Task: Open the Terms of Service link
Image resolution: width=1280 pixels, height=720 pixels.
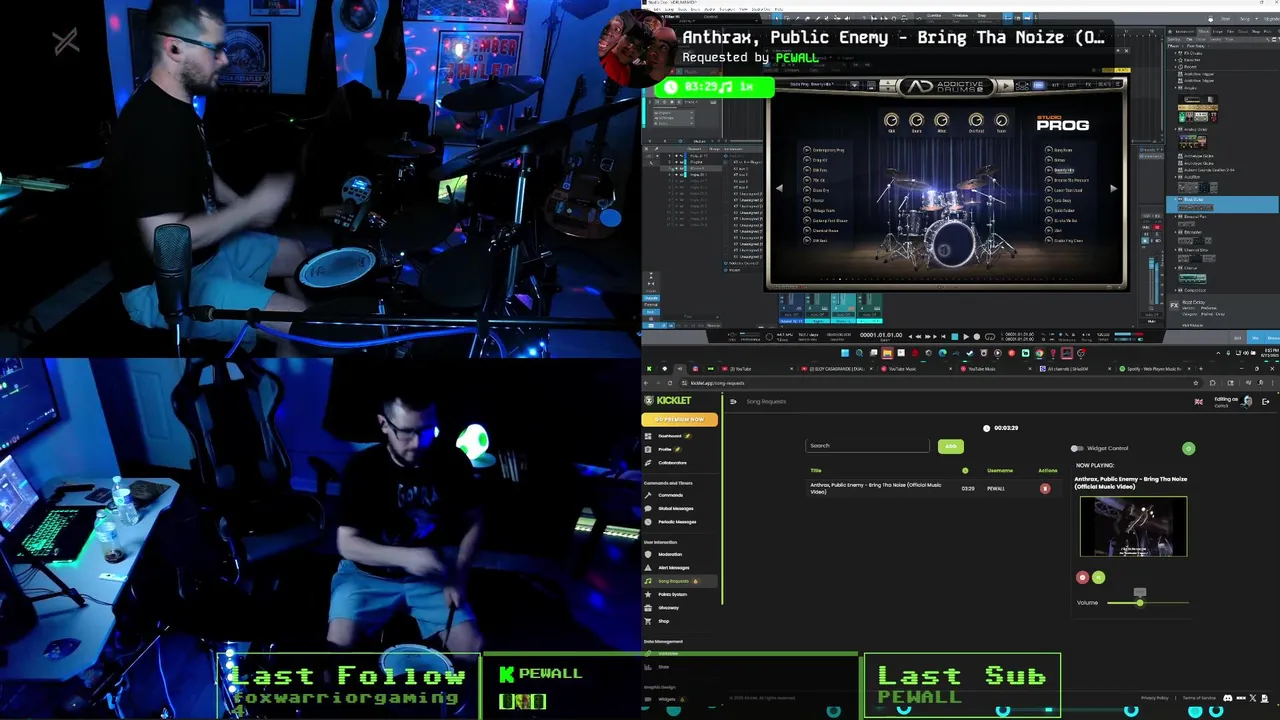Action: (x=1199, y=698)
